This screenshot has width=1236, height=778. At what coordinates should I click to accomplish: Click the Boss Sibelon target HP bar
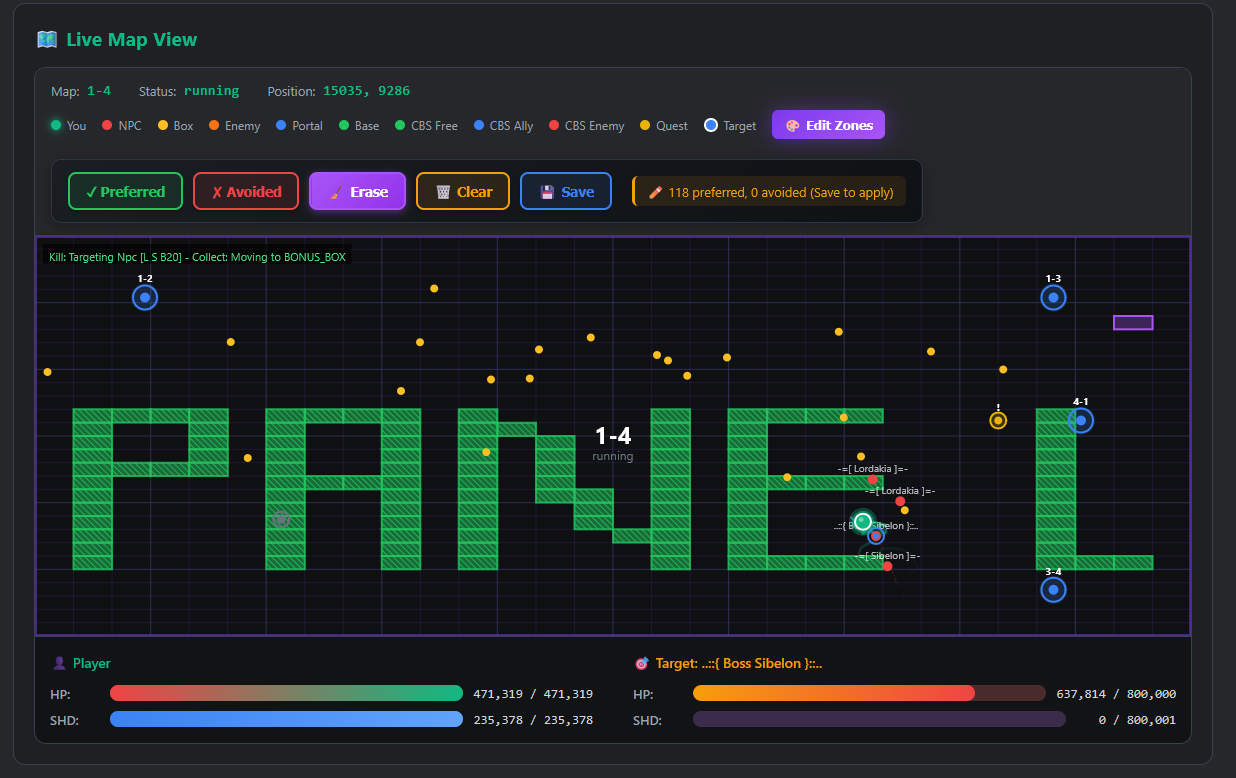868,693
